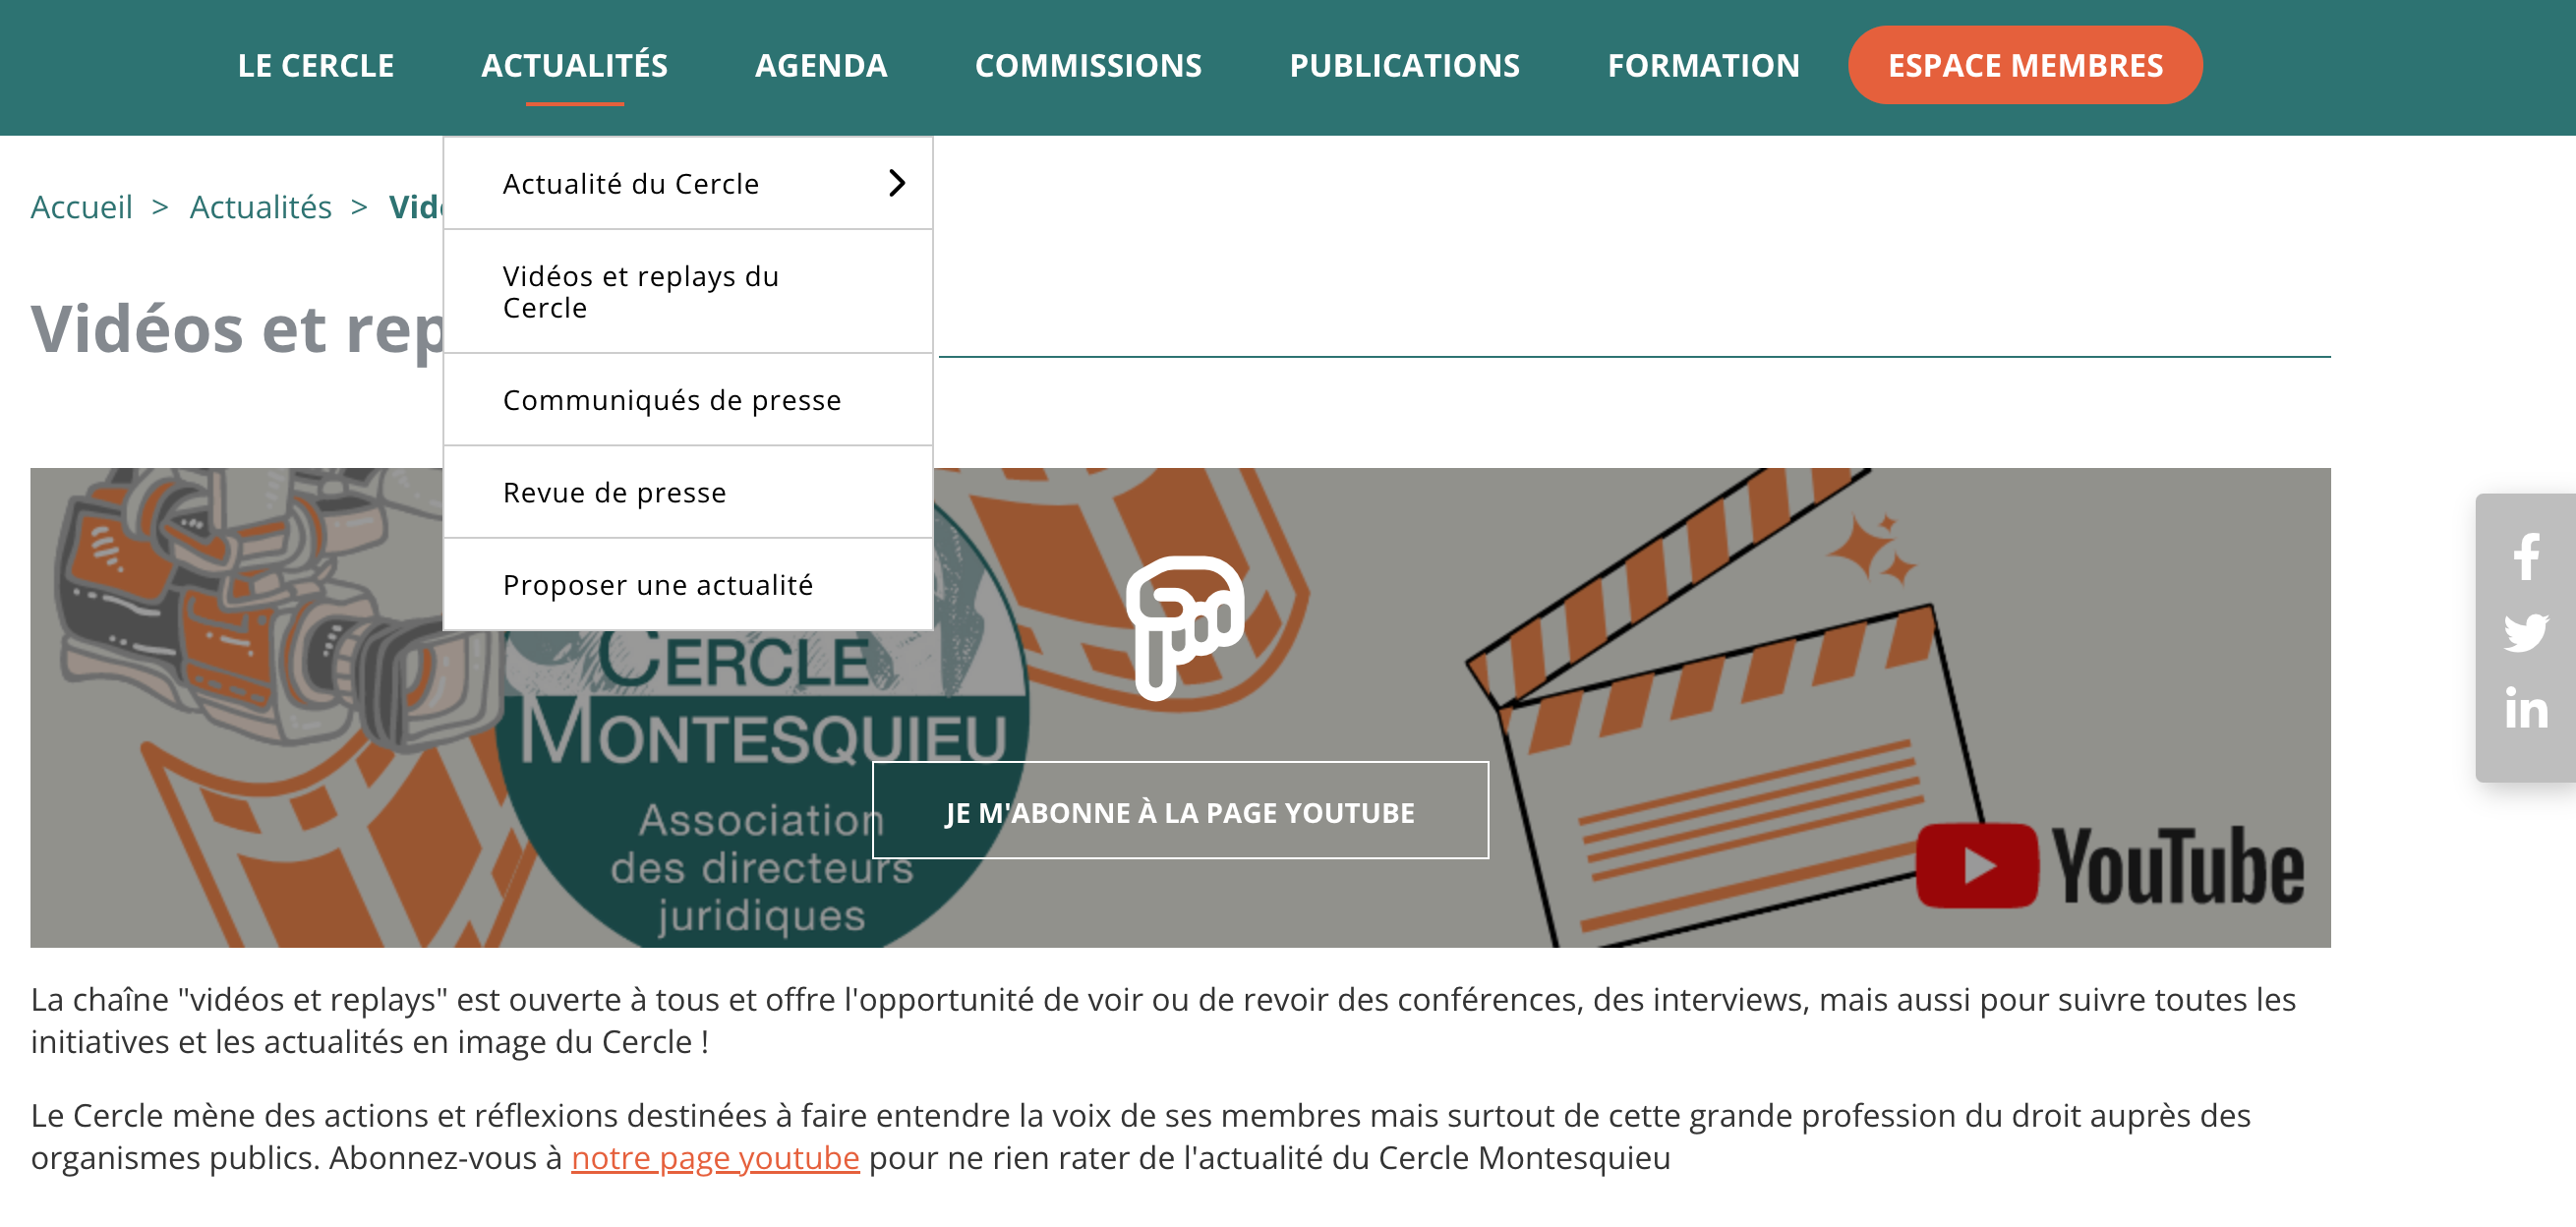The image size is (2576, 1227).
Task: Share page on Facebook icon
Action: 2525,556
